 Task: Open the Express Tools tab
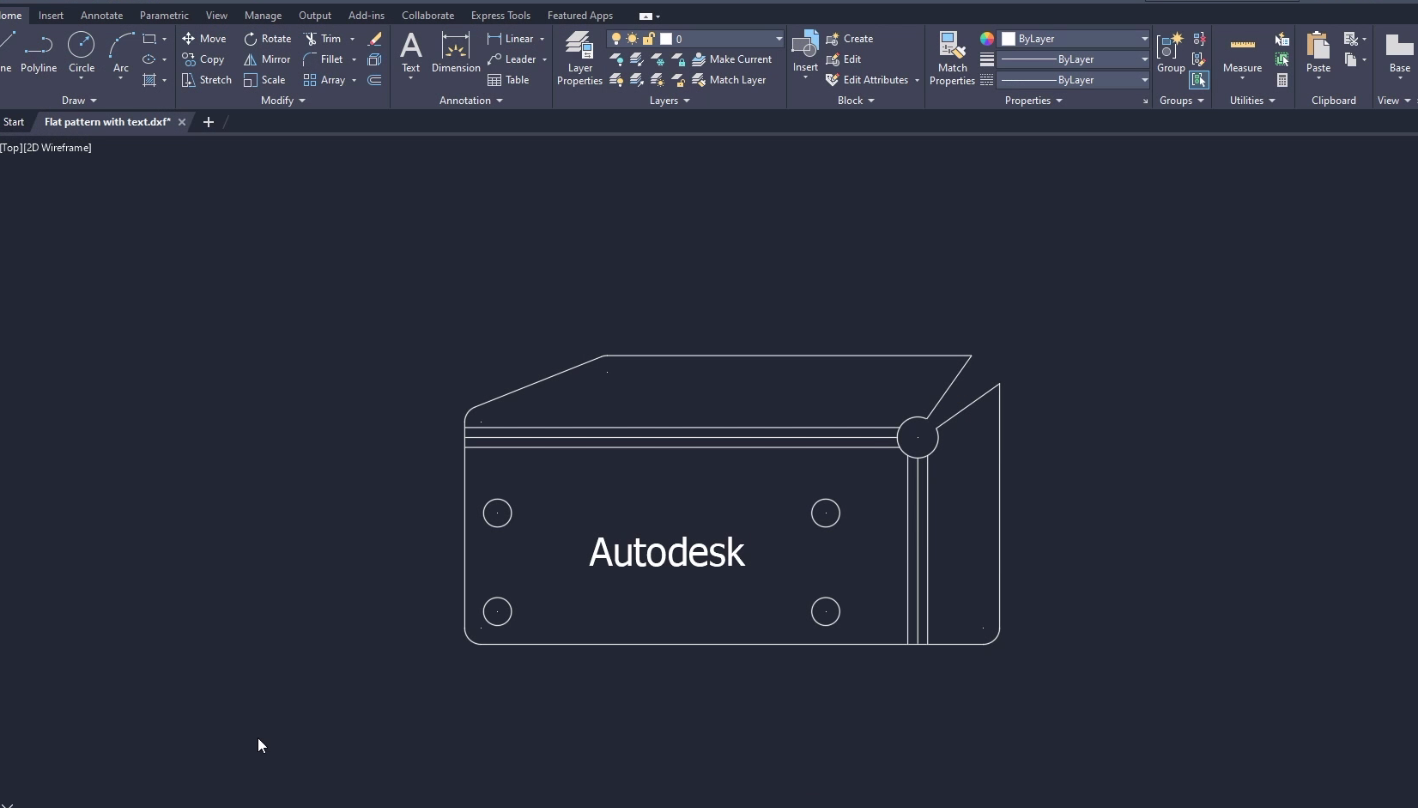tap(501, 15)
